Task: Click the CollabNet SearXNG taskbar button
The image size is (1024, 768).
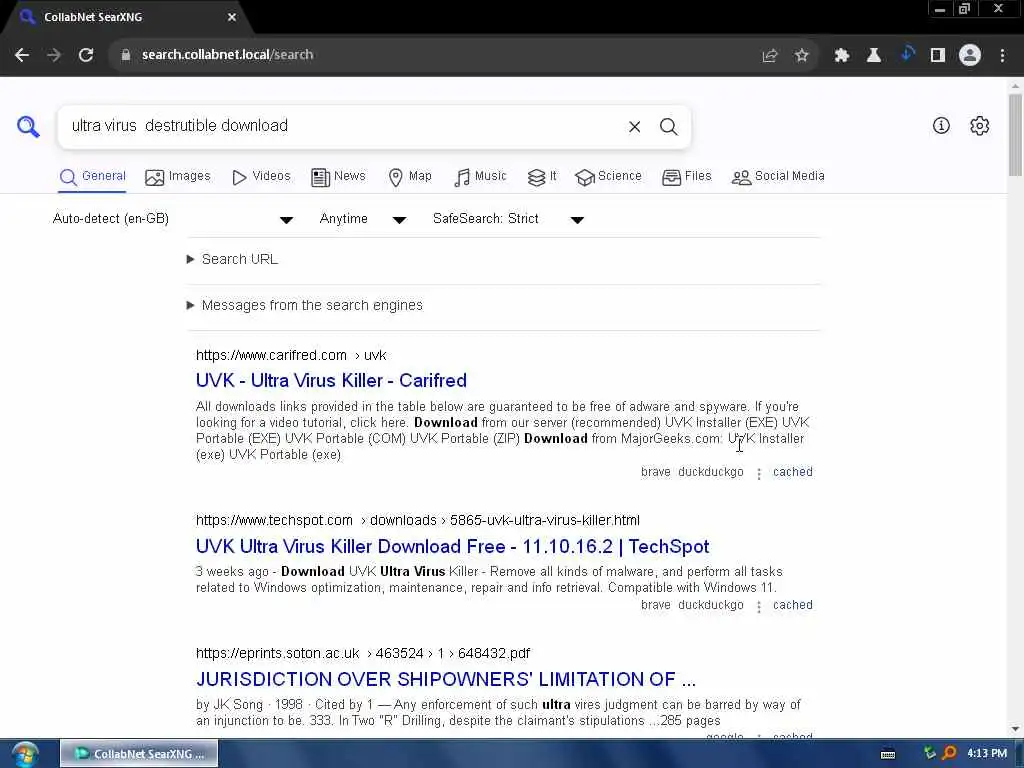Action: pos(139,754)
